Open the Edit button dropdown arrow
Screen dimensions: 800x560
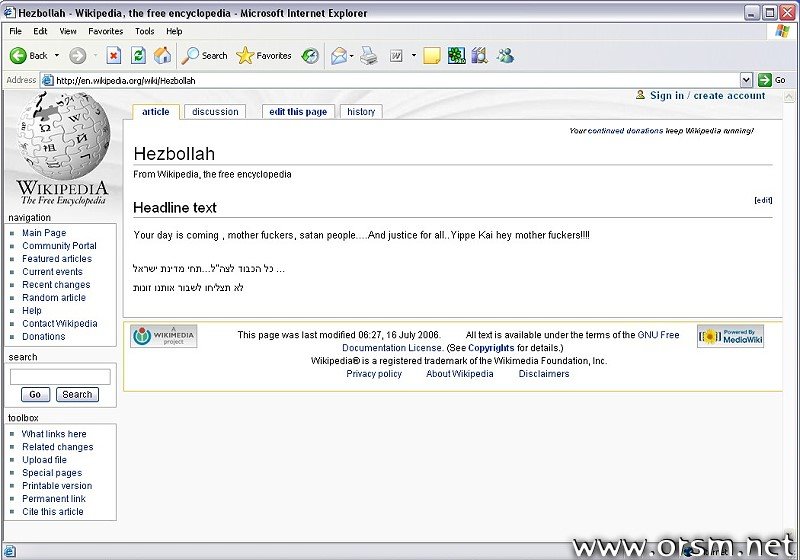click(414, 56)
